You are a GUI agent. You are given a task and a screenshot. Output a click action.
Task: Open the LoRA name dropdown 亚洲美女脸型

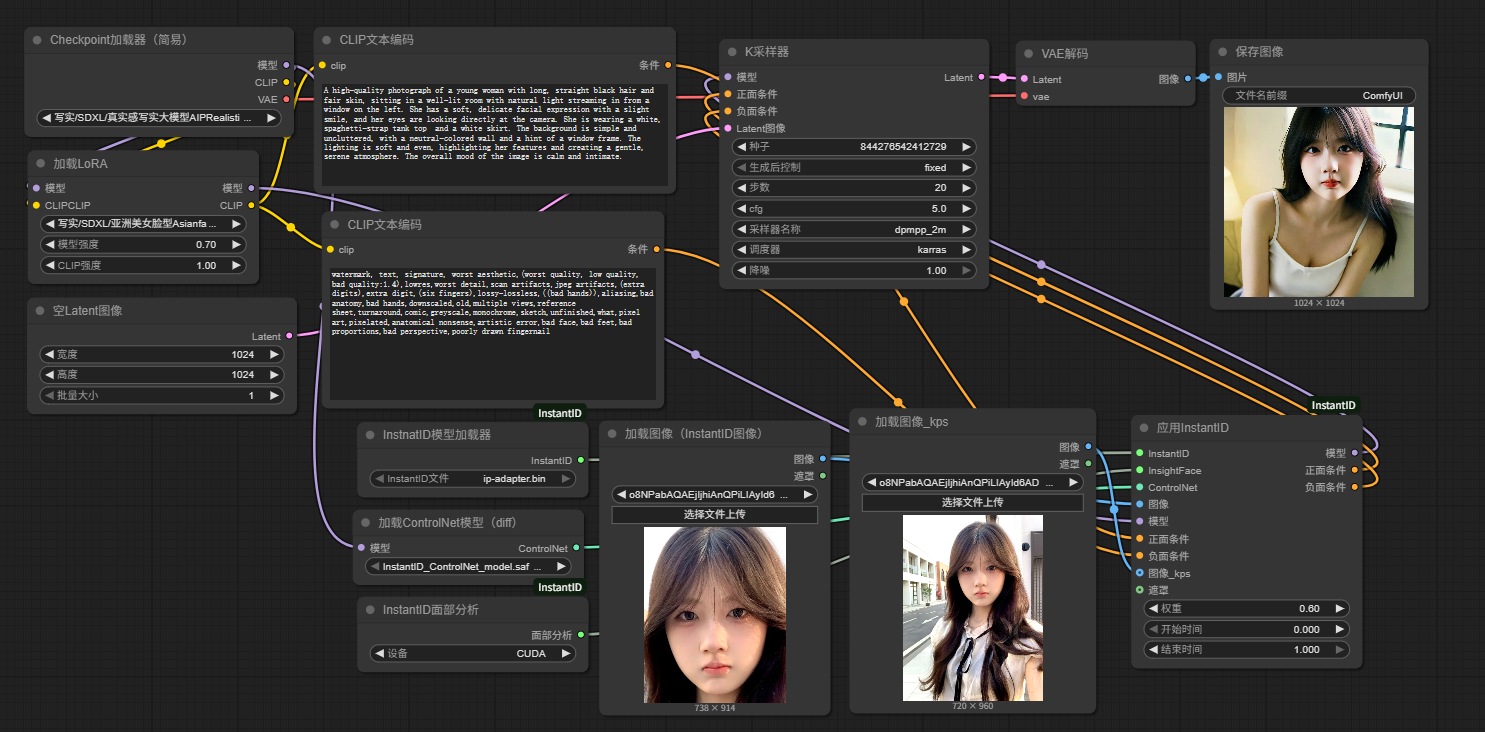(142, 224)
